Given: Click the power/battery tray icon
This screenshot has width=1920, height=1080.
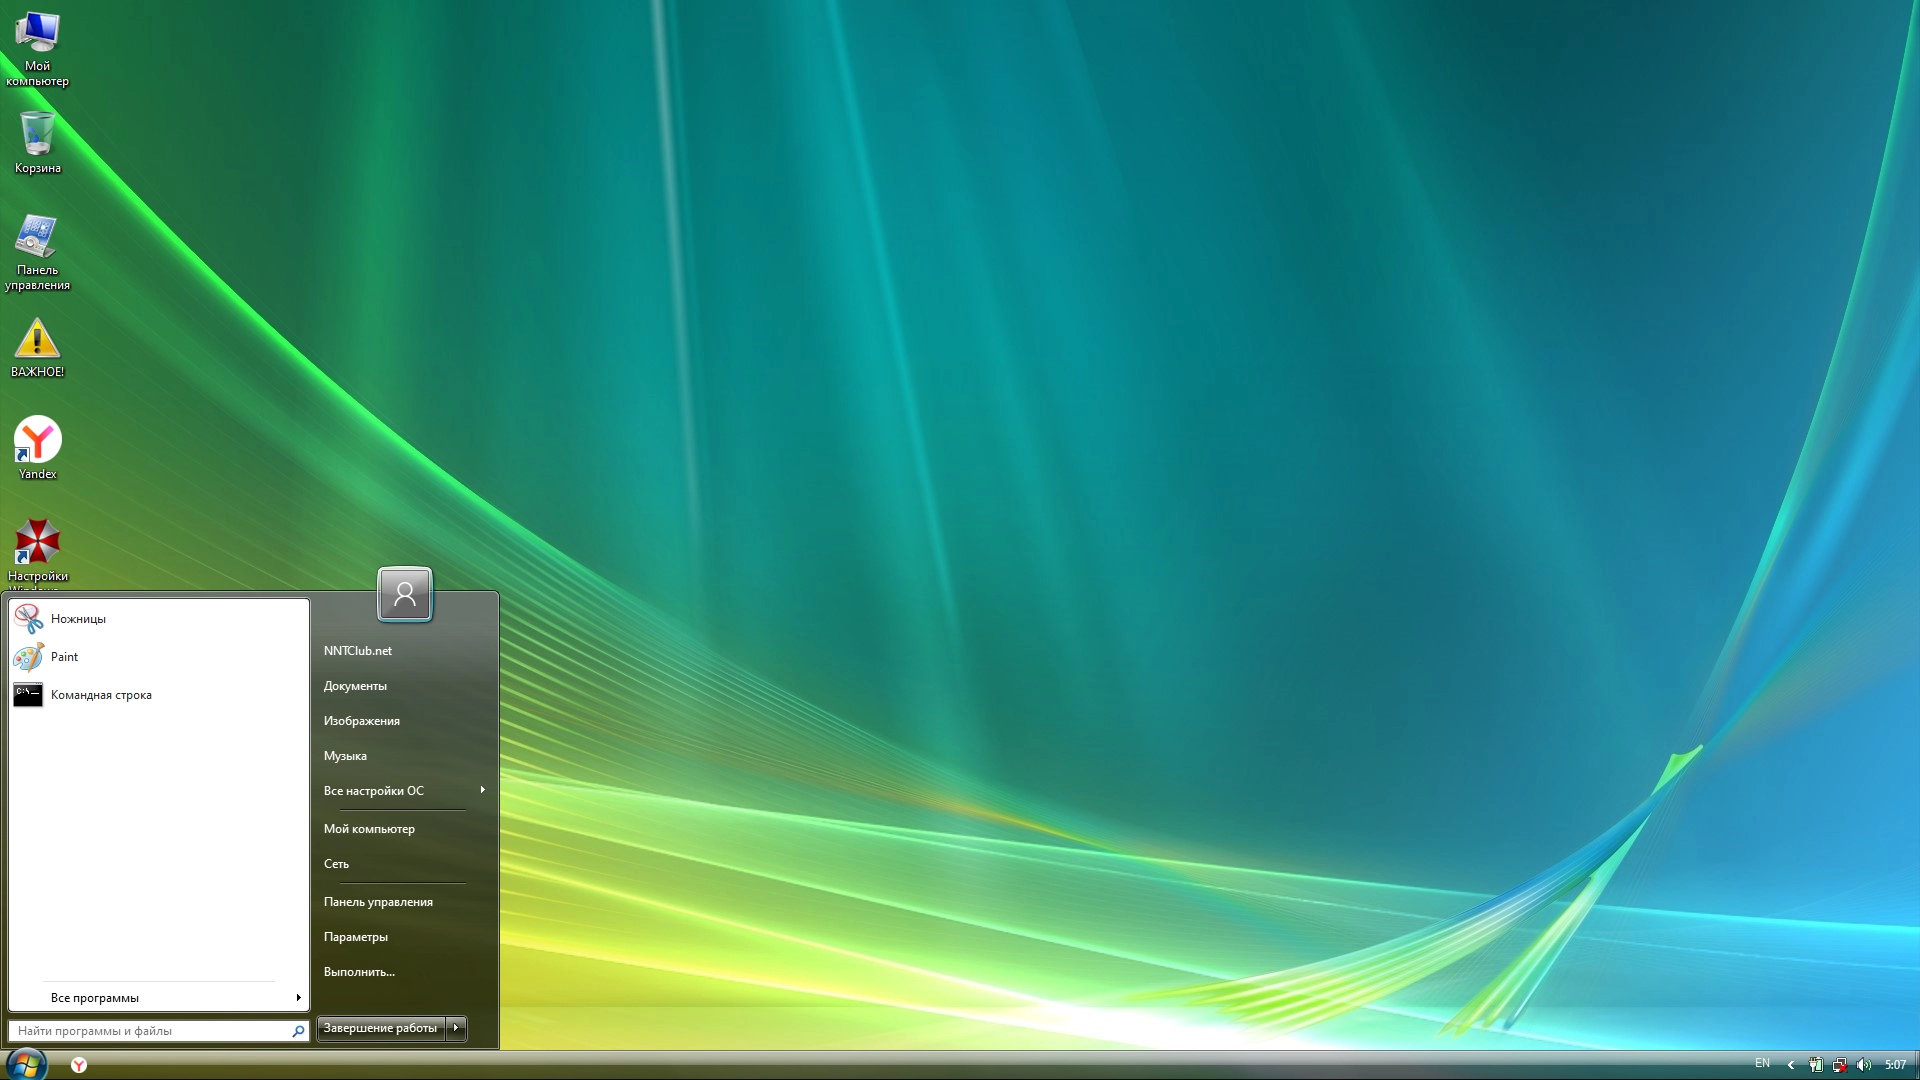Looking at the screenshot, I should (x=1815, y=1065).
